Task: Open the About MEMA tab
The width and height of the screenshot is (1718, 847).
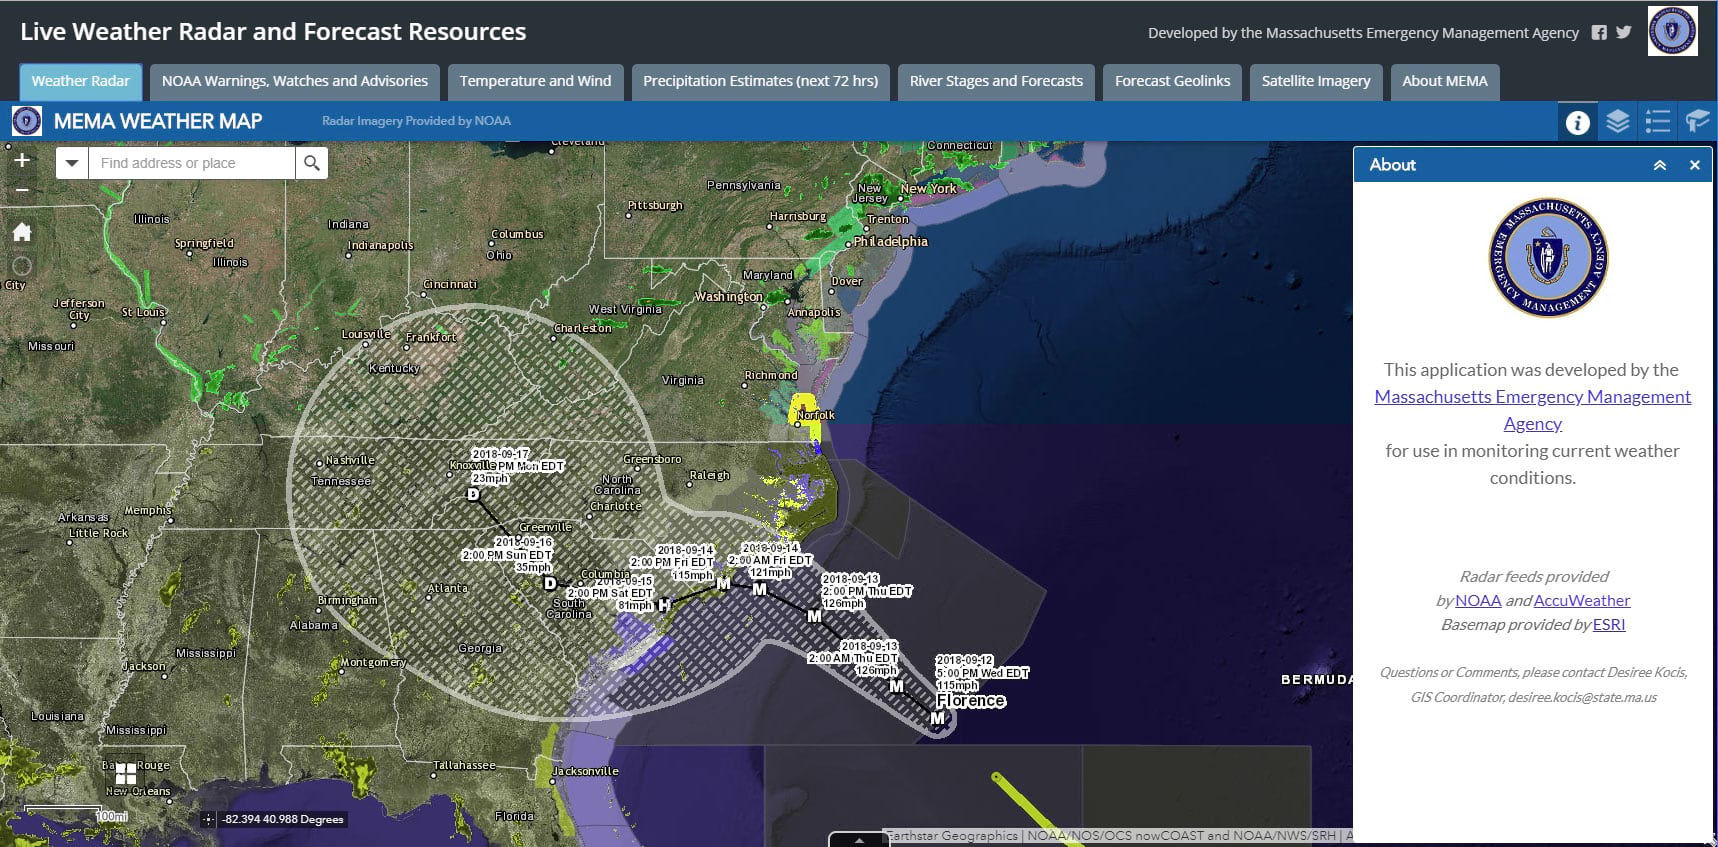Action: pos(1445,82)
